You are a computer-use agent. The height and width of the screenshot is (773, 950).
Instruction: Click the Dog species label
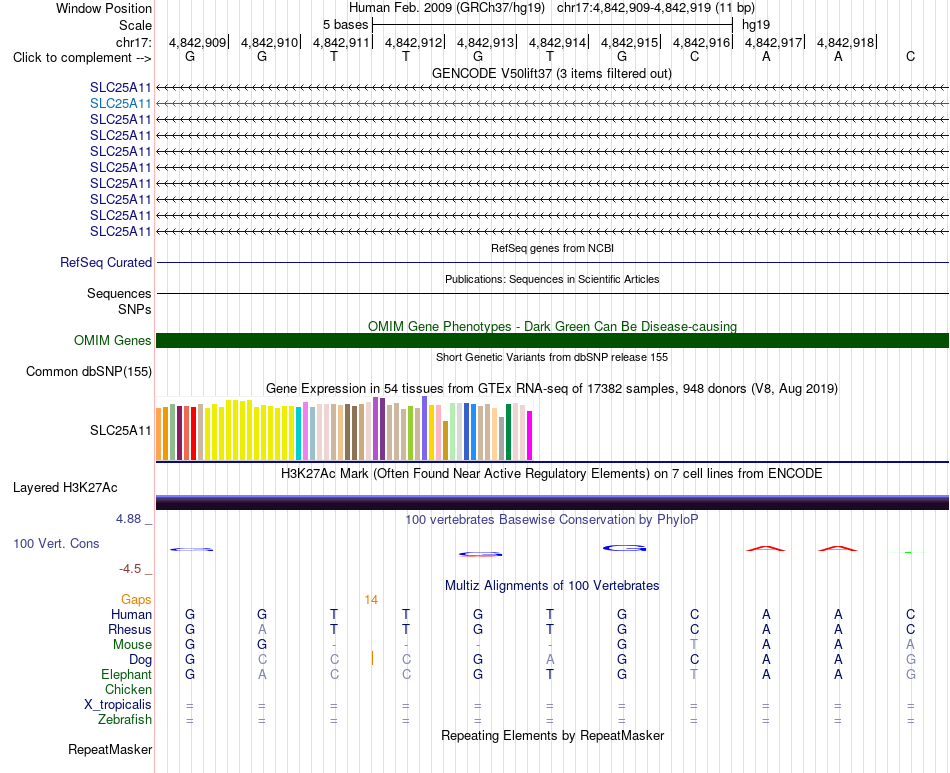pyautogui.click(x=140, y=660)
